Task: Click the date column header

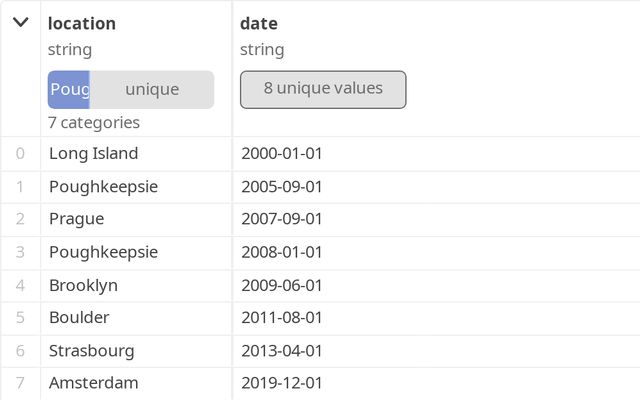Action: click(259, 23)
